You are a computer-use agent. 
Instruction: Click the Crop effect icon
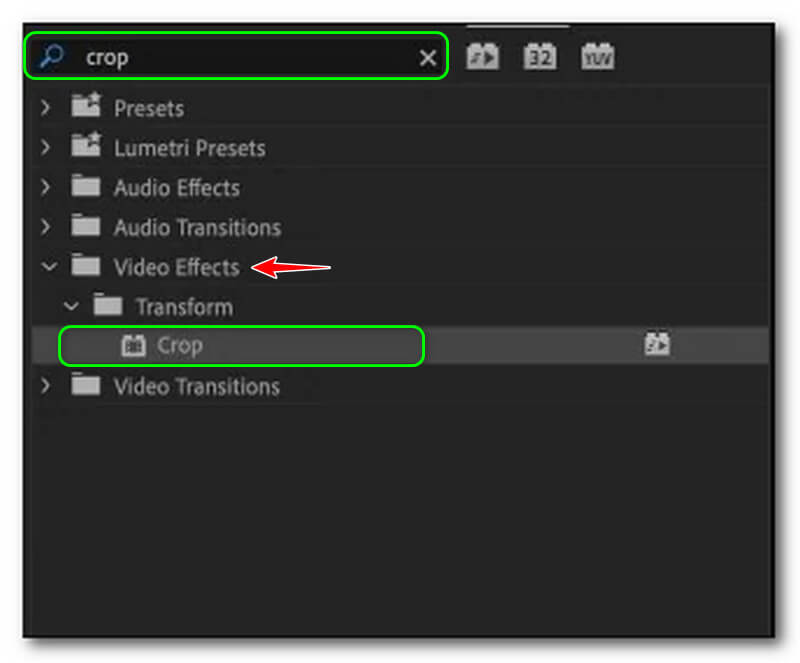(x=133, y=346)
